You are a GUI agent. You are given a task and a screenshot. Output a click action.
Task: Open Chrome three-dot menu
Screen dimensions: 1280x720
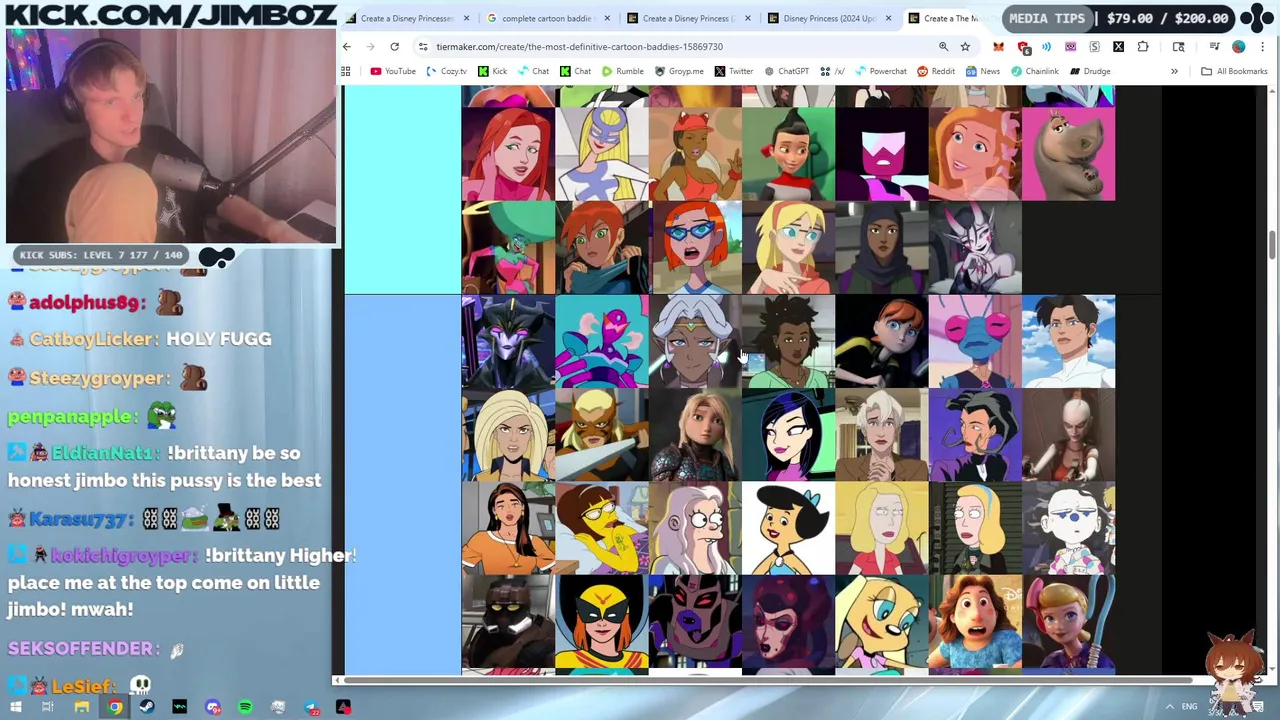click(x=1263, y=47)
